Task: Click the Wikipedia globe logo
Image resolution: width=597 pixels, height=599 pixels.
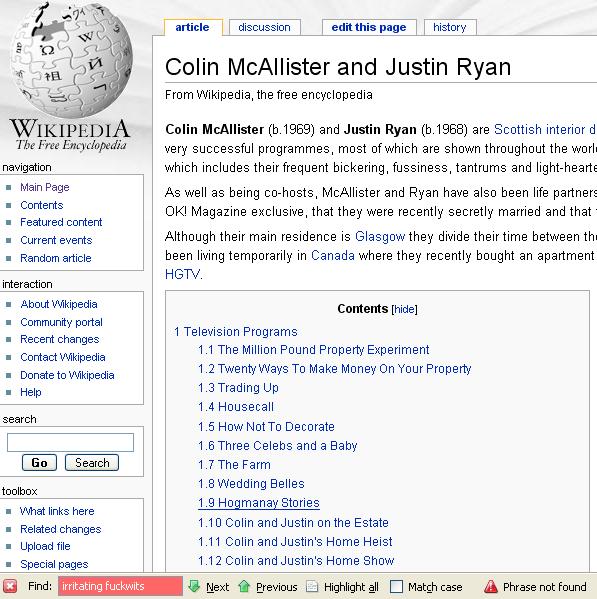Action: pos(71,60)
